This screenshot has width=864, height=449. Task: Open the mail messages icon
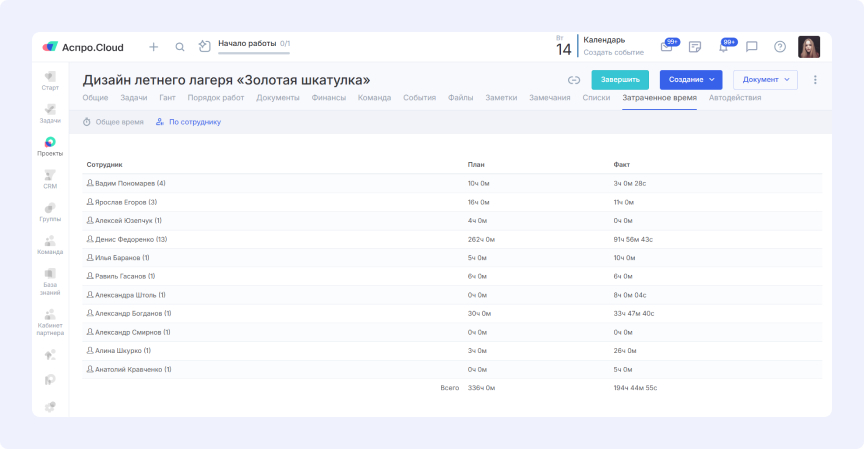[x=667, y=47]
